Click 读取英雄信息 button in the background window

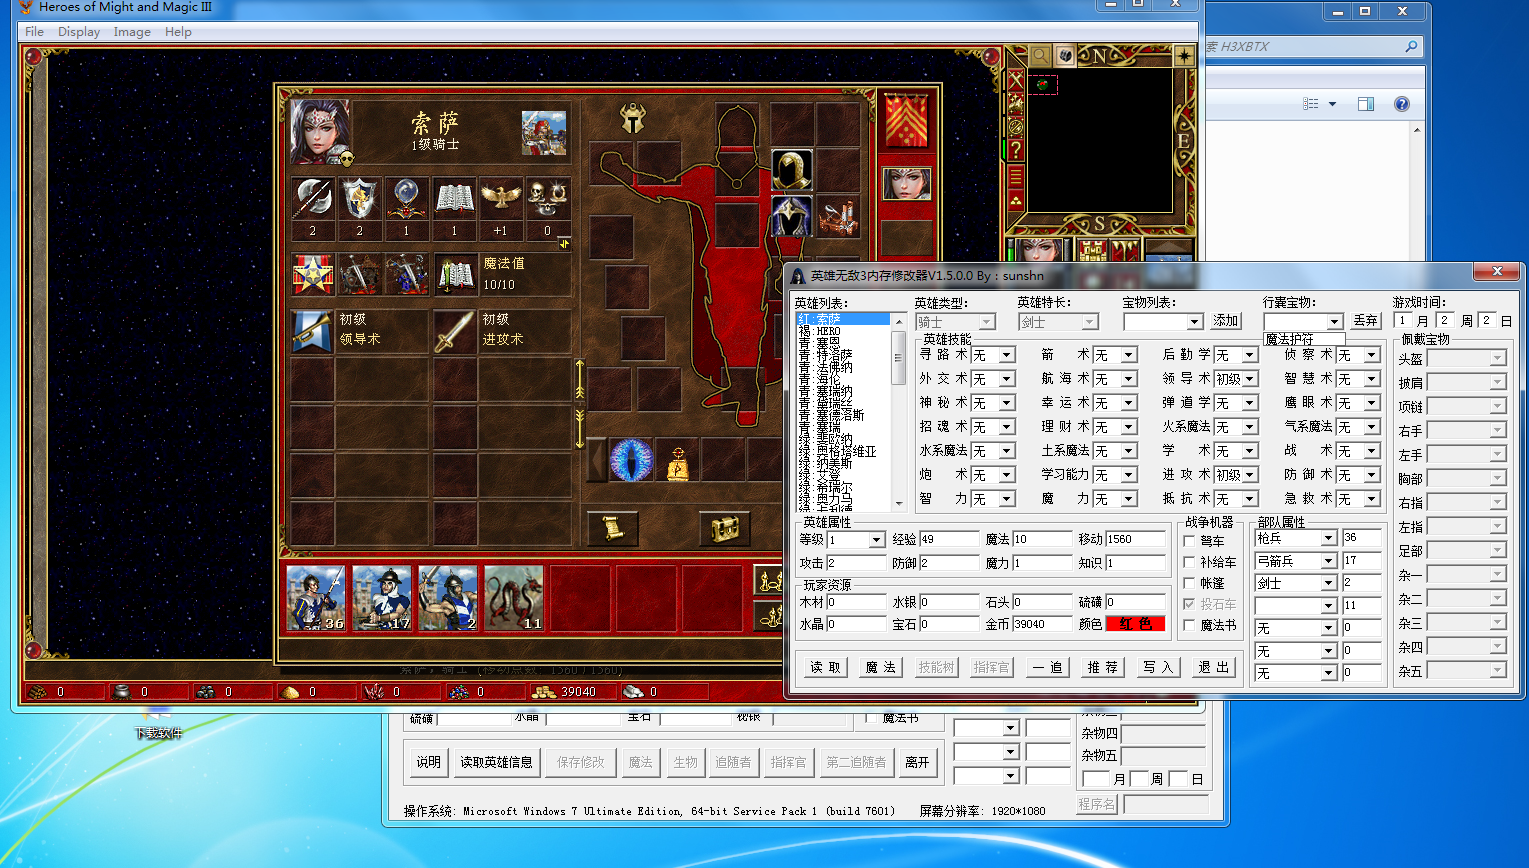point(496,762)
